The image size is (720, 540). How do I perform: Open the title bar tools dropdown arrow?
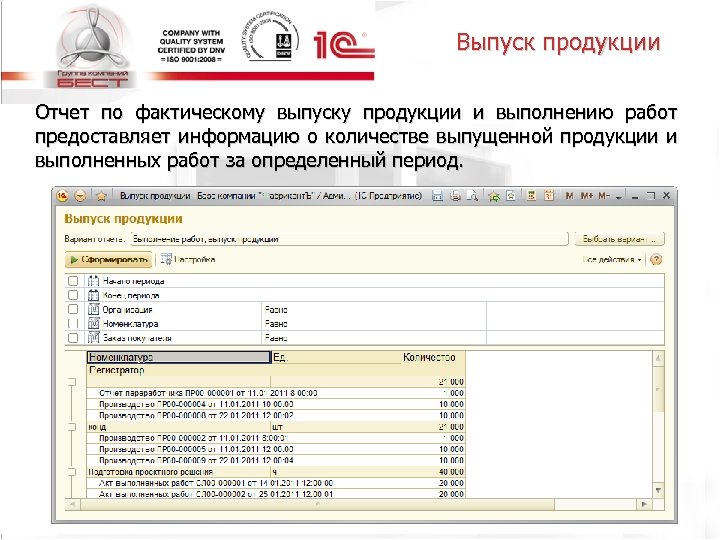point(619,197)
